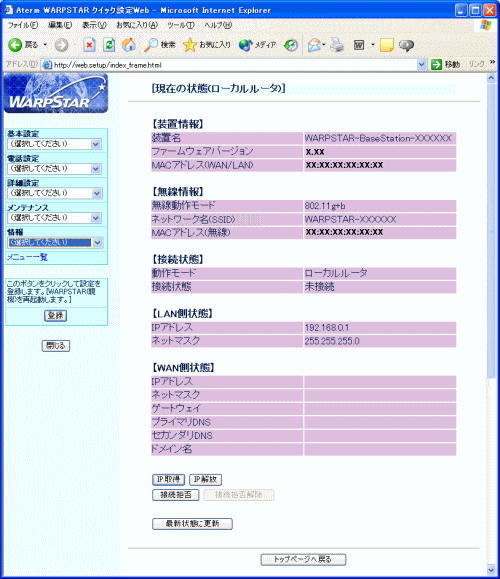
Task: Click the 802.11g+b wireless mode value
Action: click(x=325, y=206)
